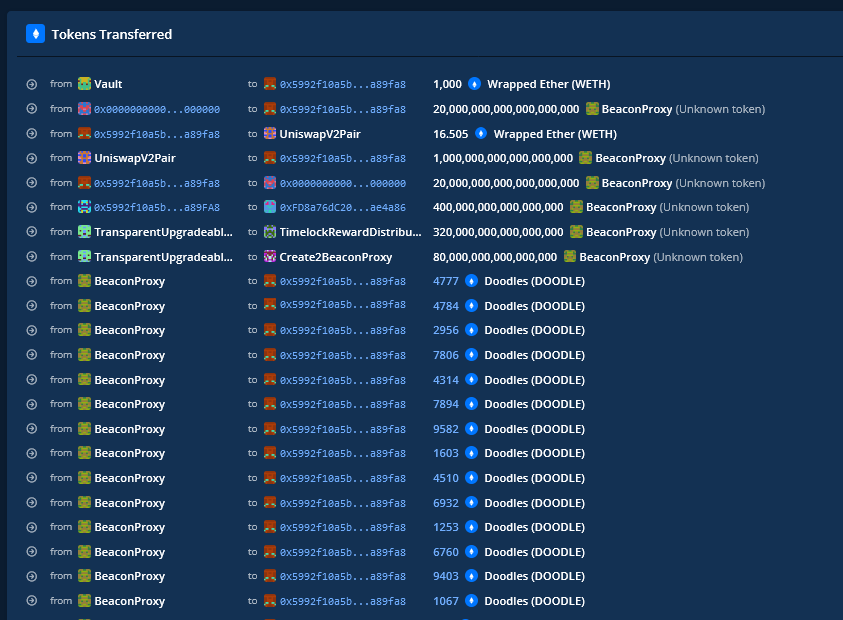Open BeaconProxy token on the 320,000,000,000,000,000 row
The image size is (843, 620).
pyautogui.click(x=621, y=232)
